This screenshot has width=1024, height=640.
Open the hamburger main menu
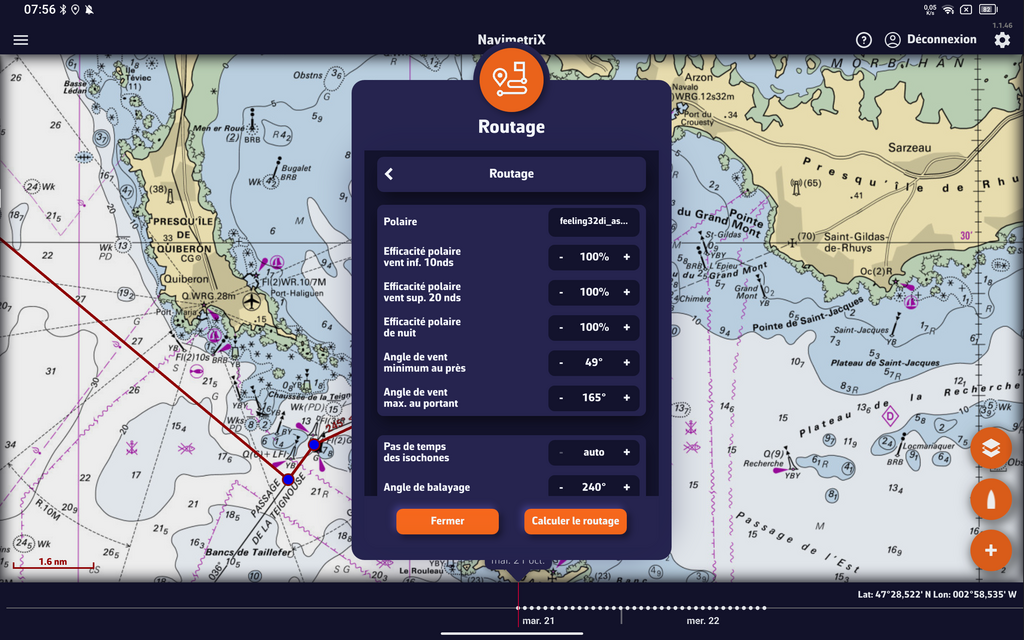21,40
